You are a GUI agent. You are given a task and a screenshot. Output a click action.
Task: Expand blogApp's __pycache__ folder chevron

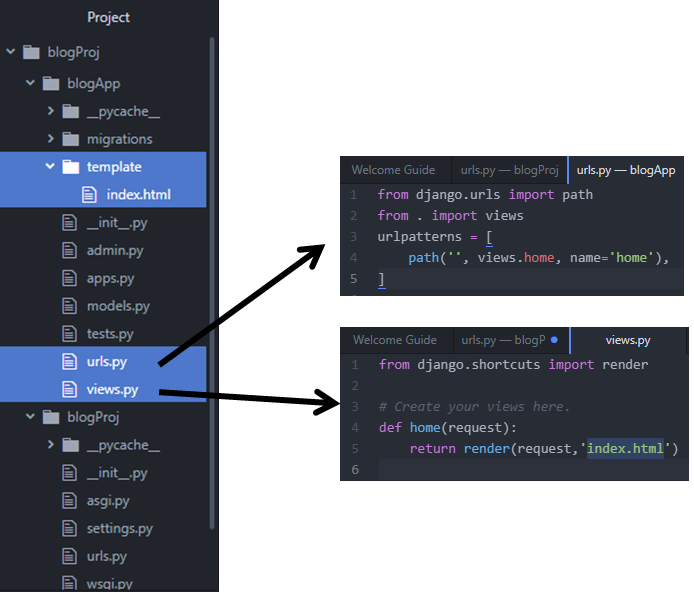click(x=50, y=111)
